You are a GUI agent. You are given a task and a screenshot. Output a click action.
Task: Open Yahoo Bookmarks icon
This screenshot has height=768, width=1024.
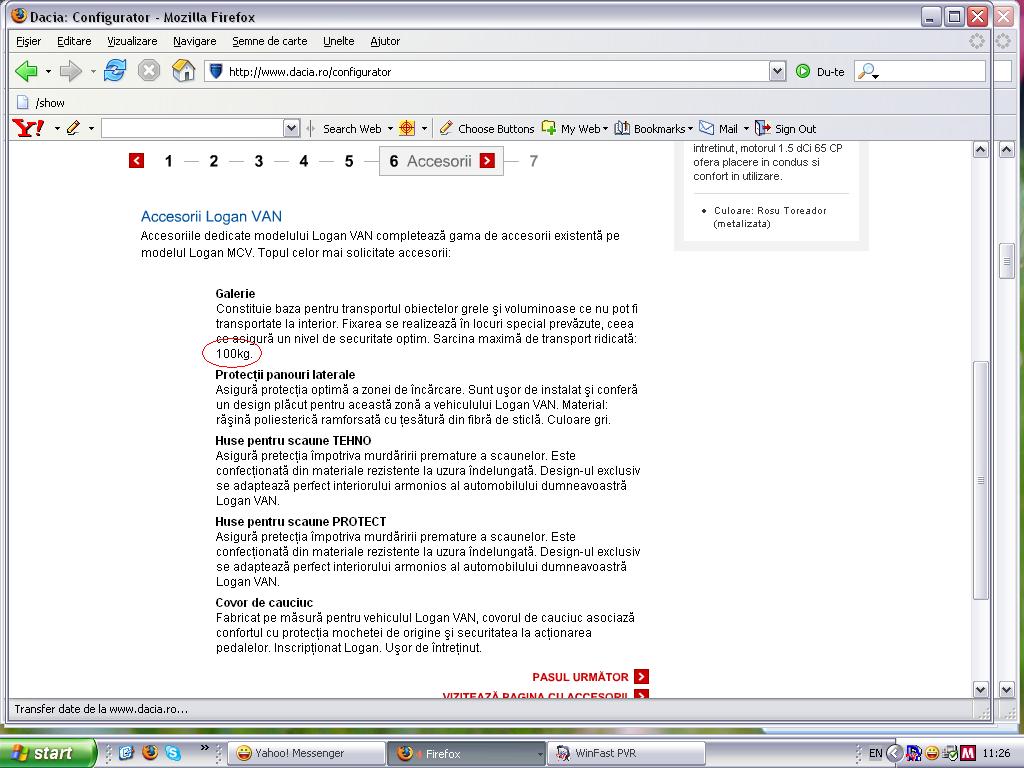[x=622, y=128]
